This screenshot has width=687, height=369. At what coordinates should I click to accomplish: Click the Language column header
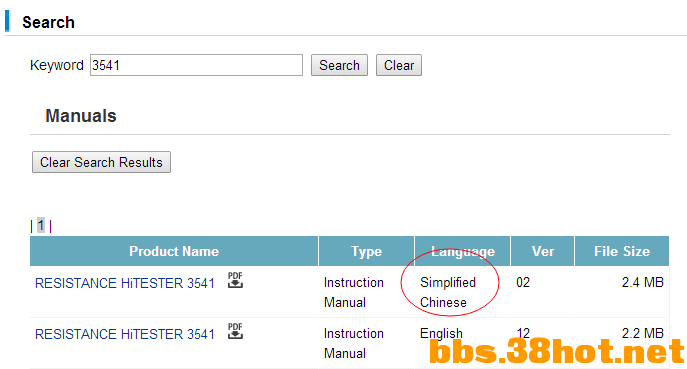point(463,251)
